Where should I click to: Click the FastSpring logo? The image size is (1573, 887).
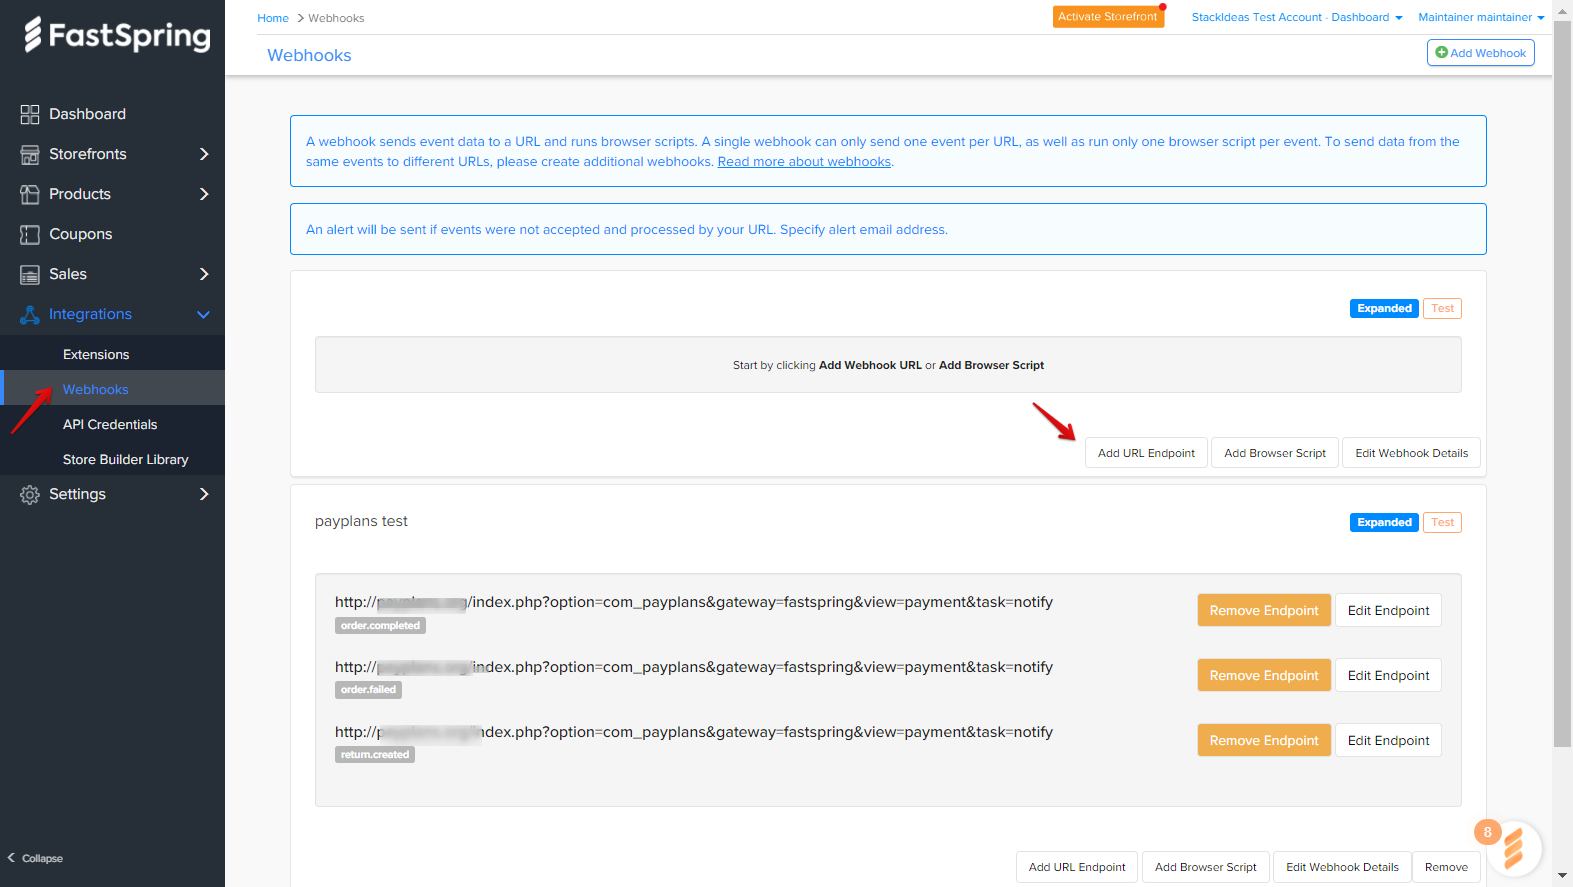[x=117, y=35]
